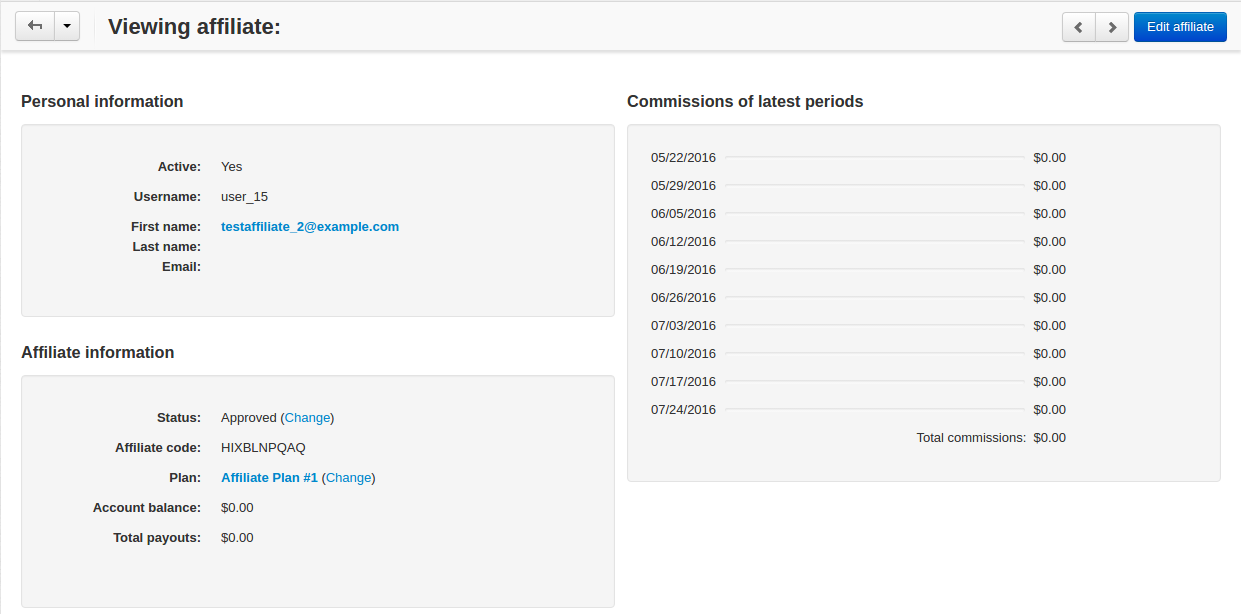Click the username value user_15
This screenshot has width=1241, height=614.
pyautogui.click(x=244, y=197)
